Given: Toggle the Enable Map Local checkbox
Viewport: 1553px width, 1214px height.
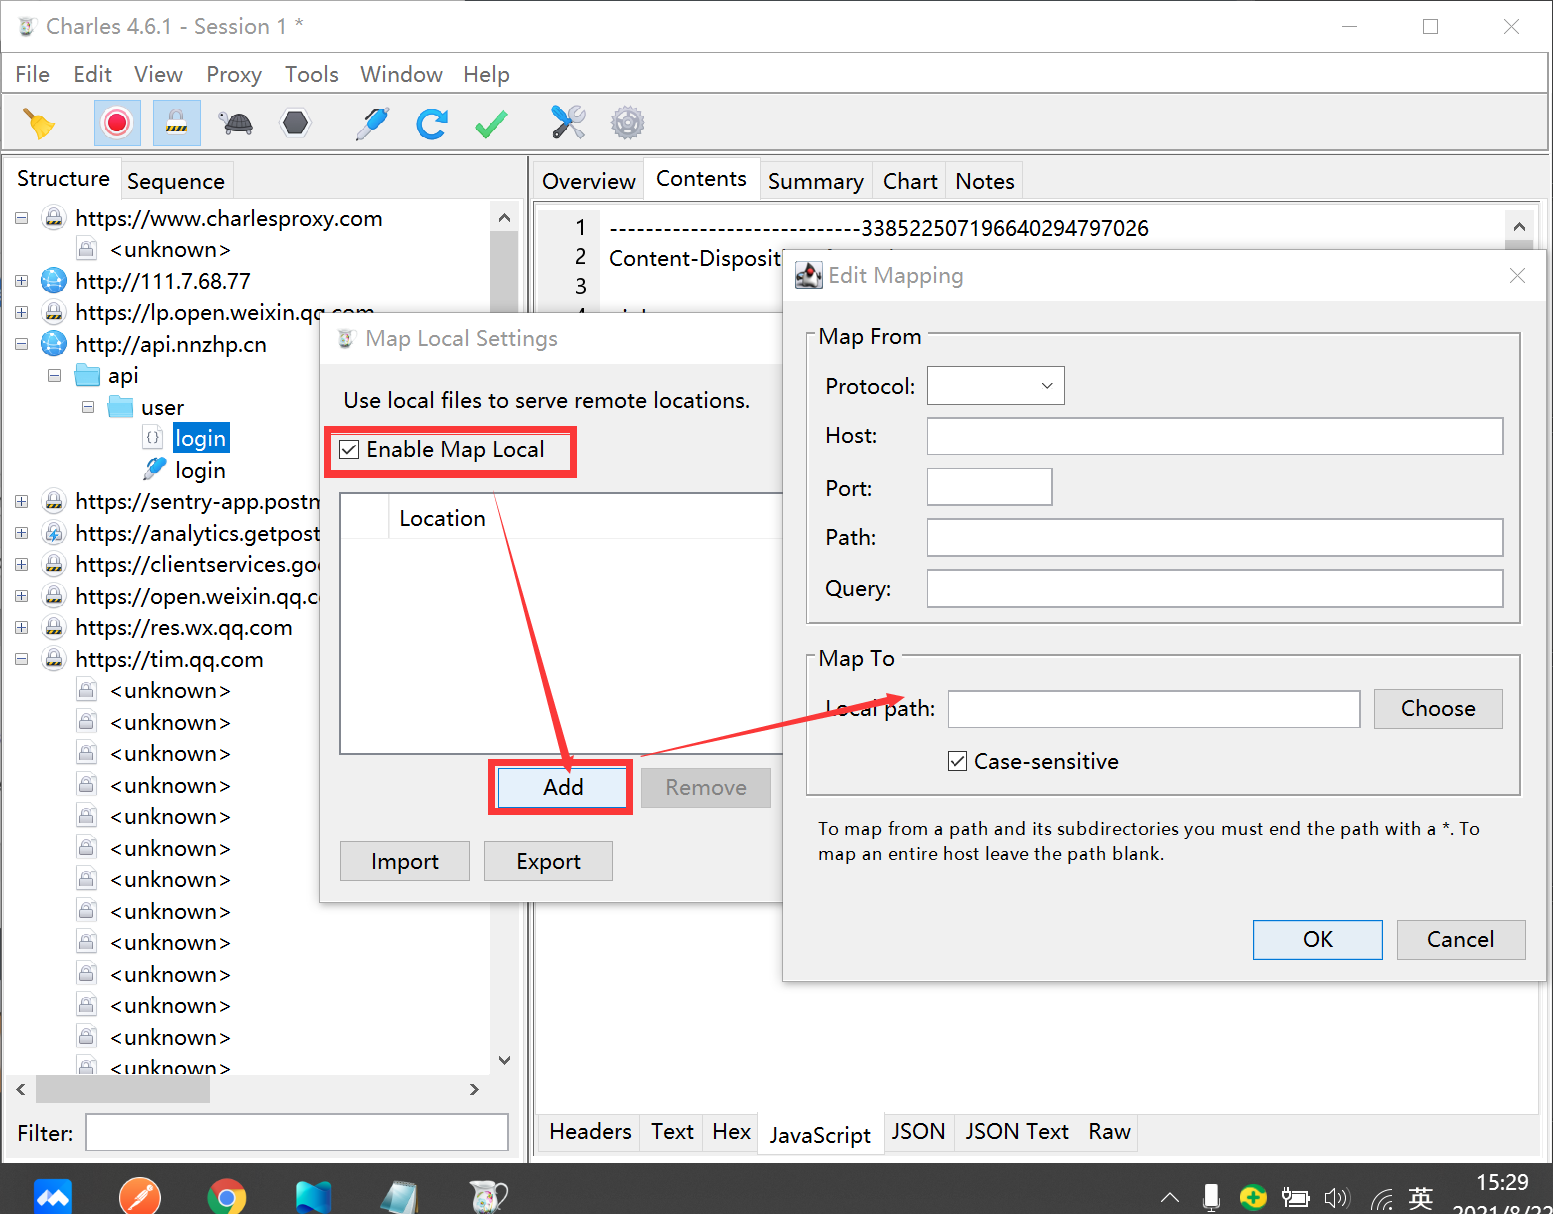Looking at the screenshot, I should (x=349, y=450).
